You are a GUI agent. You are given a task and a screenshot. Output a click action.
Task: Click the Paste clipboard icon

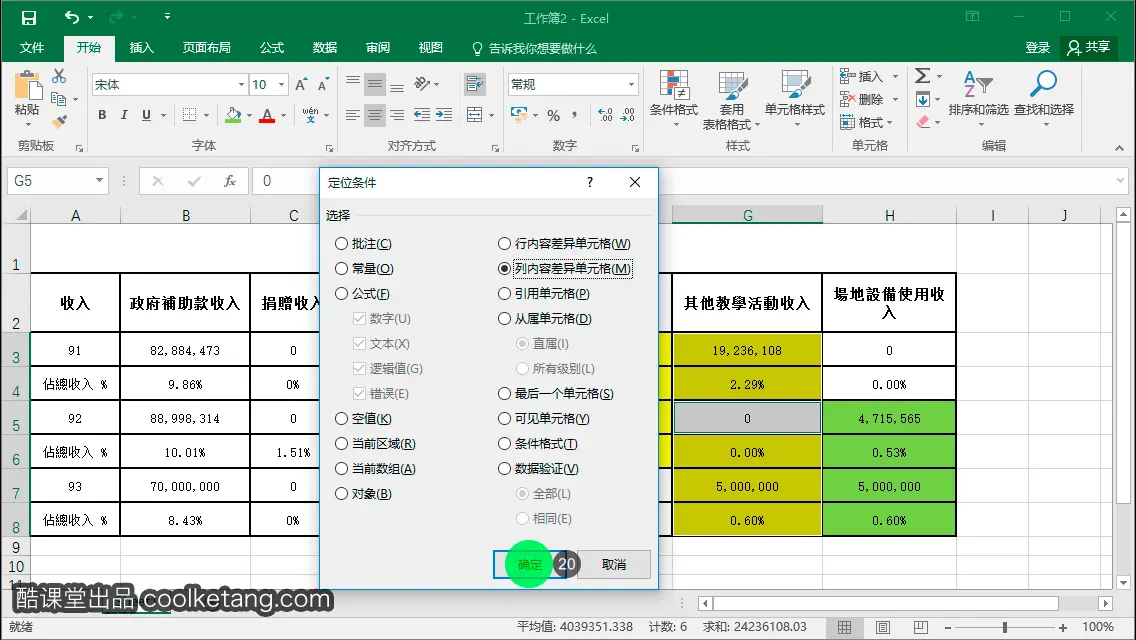[x=28, y=86]
